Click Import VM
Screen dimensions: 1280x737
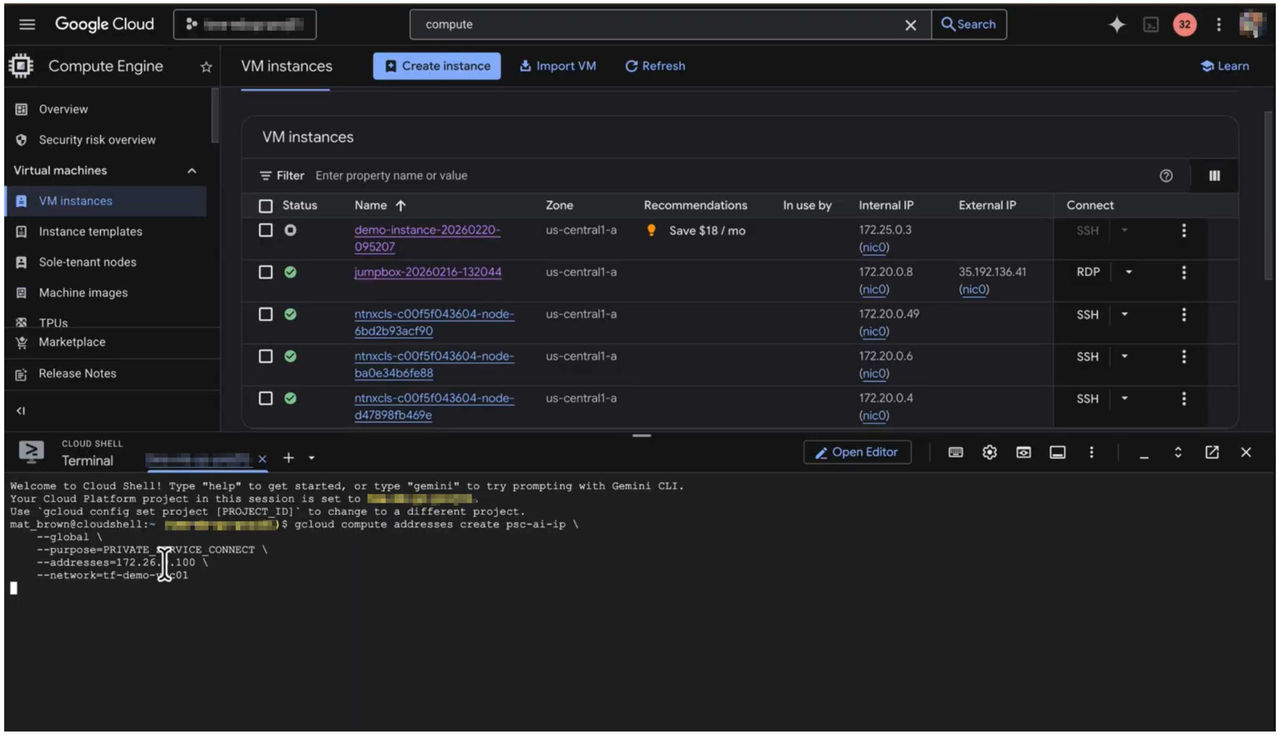click(x=558, y=66)
